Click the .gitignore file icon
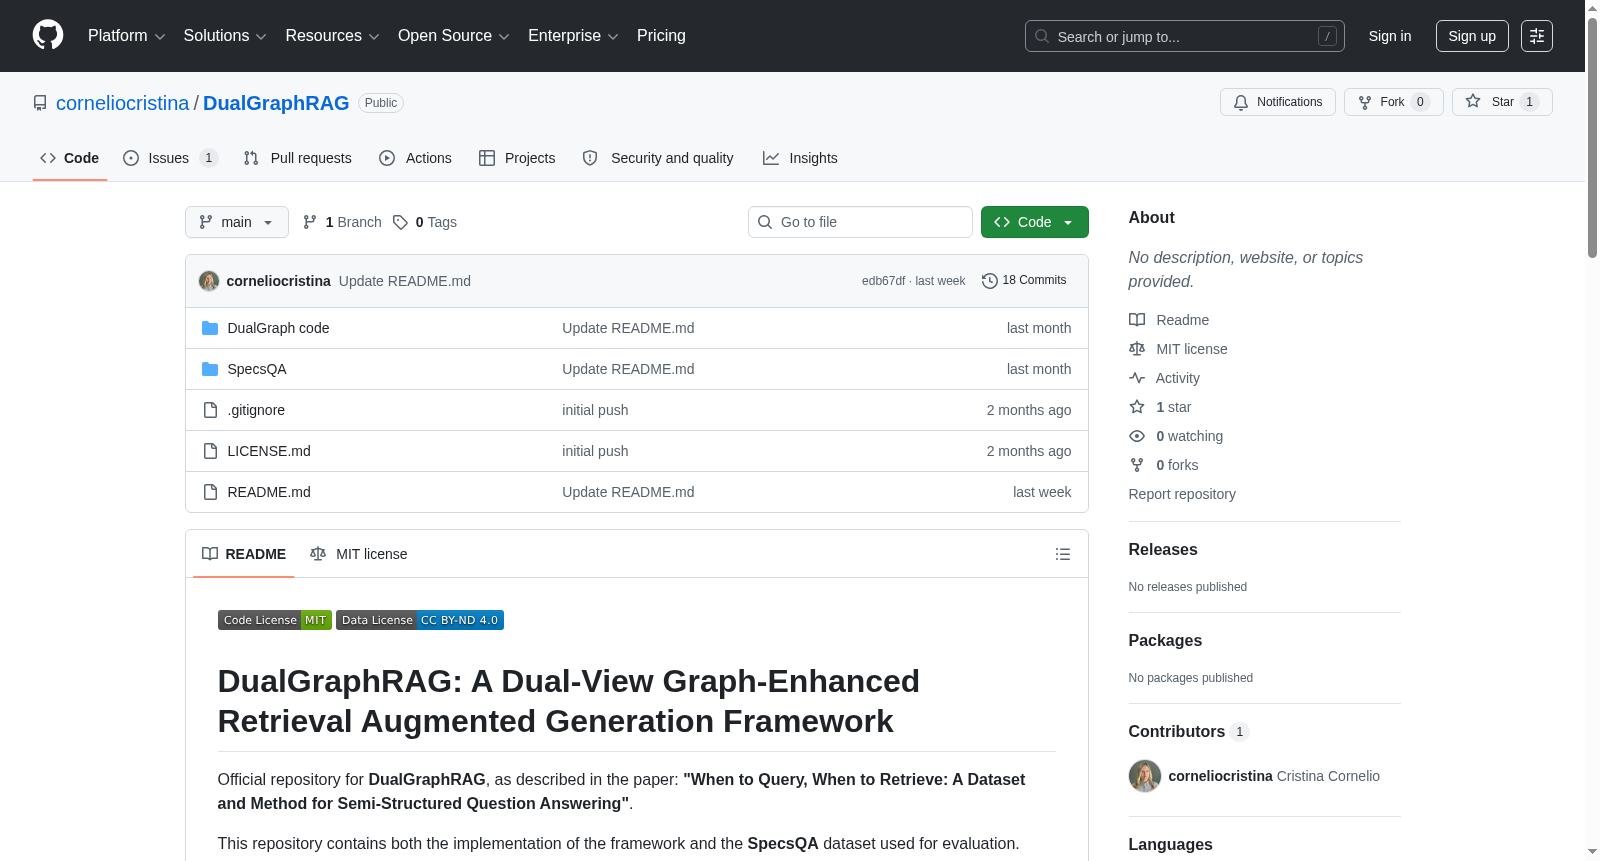The image size is (1600, 861). [210, 410]
